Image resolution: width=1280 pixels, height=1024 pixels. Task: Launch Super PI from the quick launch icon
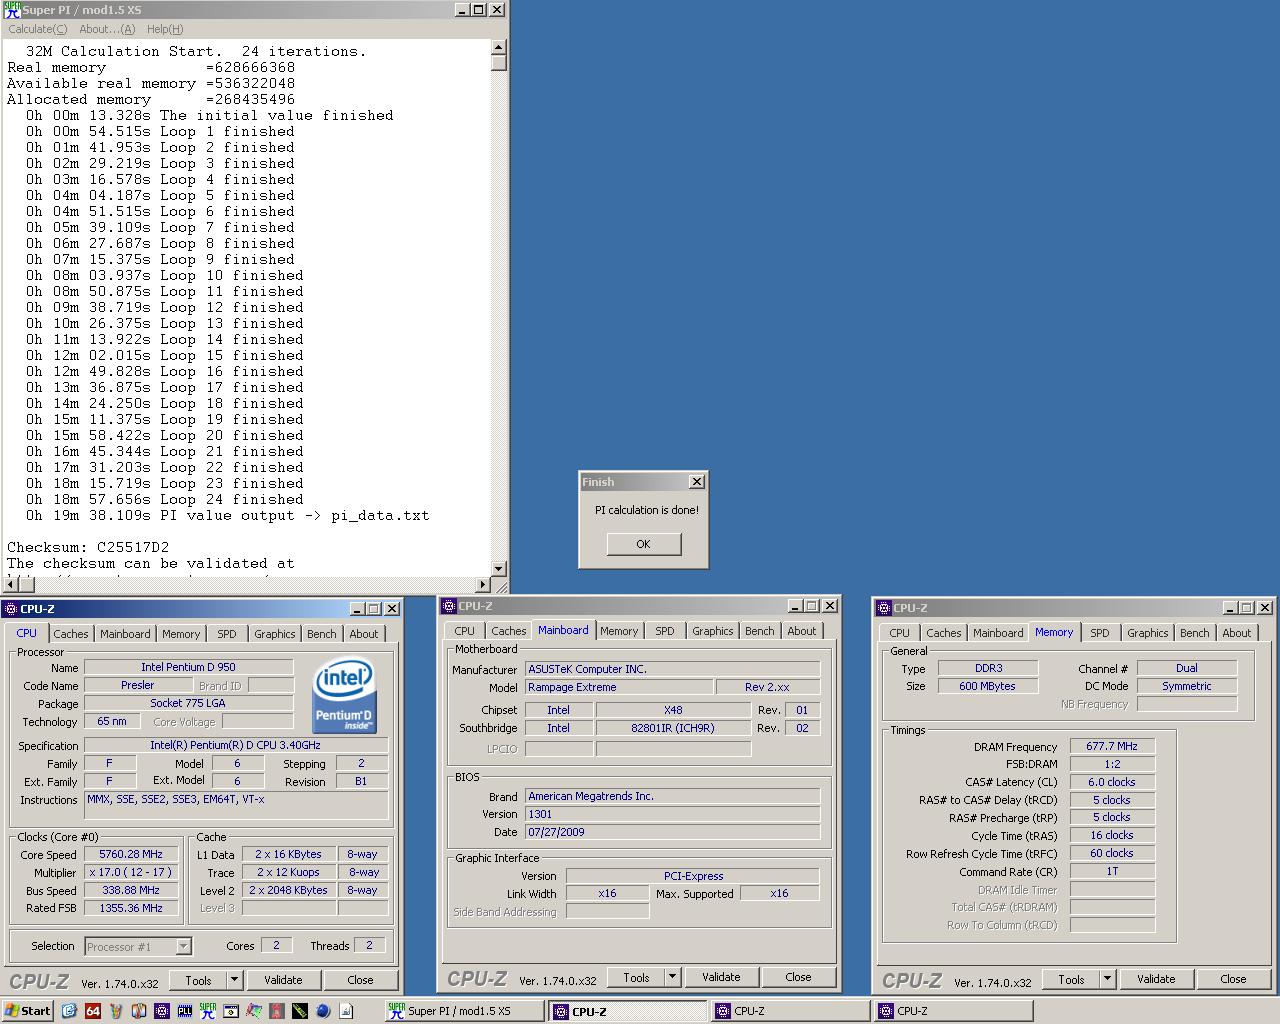tap(208, 1011)
